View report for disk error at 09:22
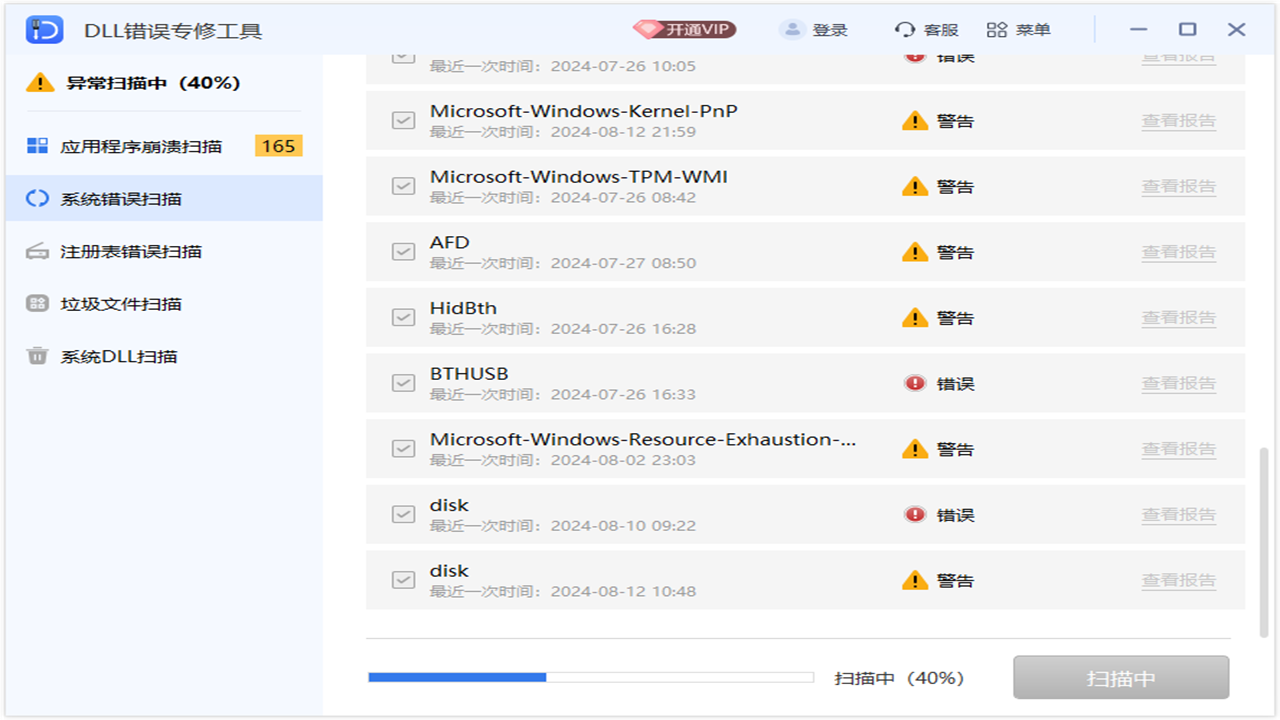This screenshot has width=1280, height=720. pyautogui.click(x=1179, y=515)
